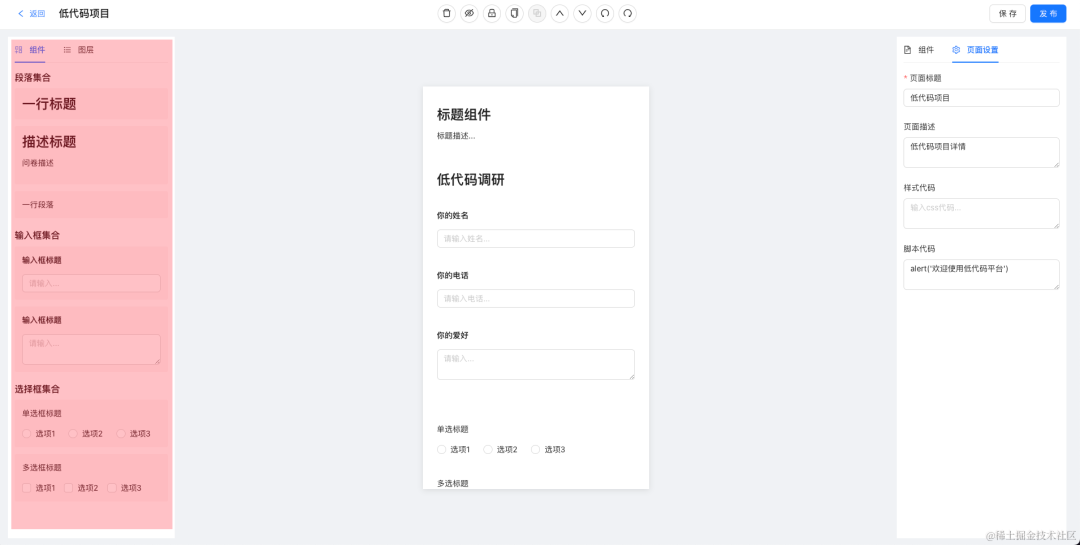Viewport: 1080px width, 545px height.
Task: Check 选项1 under 多选框标题
Action: click(27, 488)
